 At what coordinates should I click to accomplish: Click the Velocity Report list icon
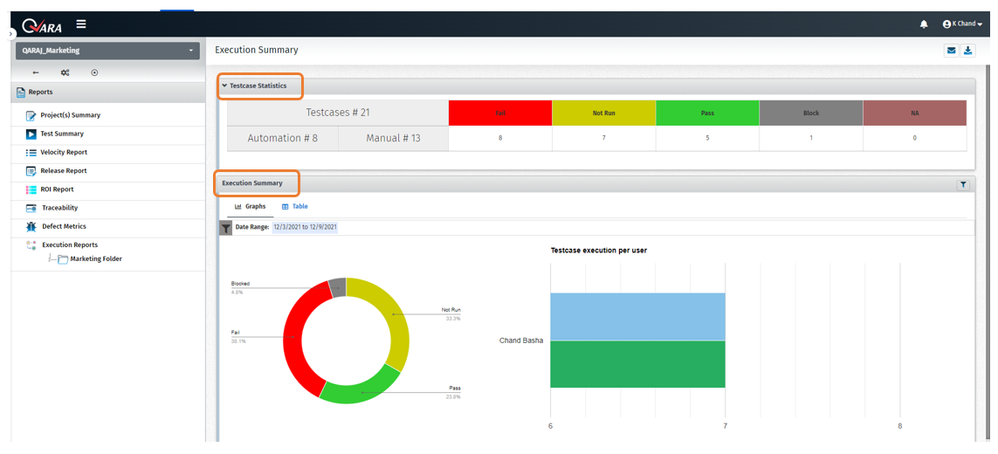[x=31, y=153]
